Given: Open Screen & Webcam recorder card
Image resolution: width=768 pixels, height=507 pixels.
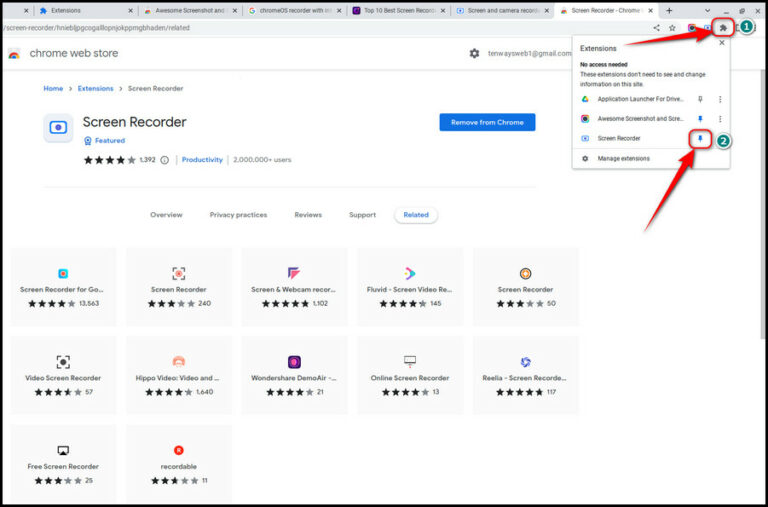Looking at the screenshot, I should (294, 287).
